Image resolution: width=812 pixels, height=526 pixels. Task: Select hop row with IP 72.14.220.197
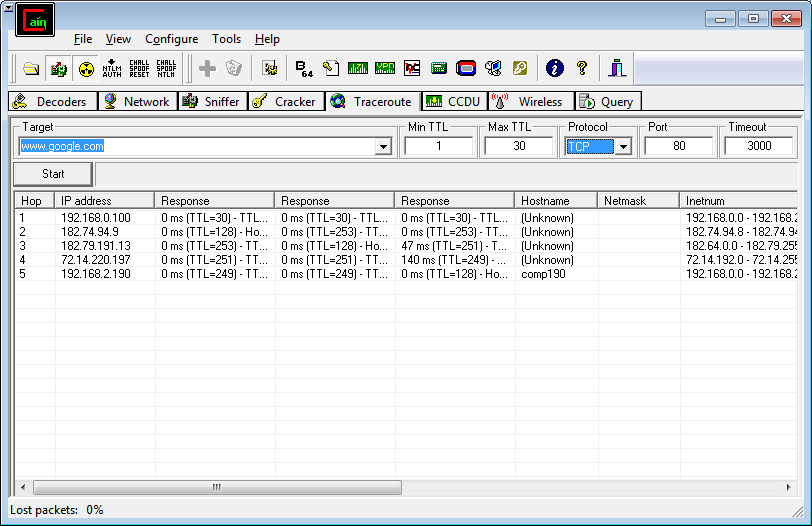(95, 260)
